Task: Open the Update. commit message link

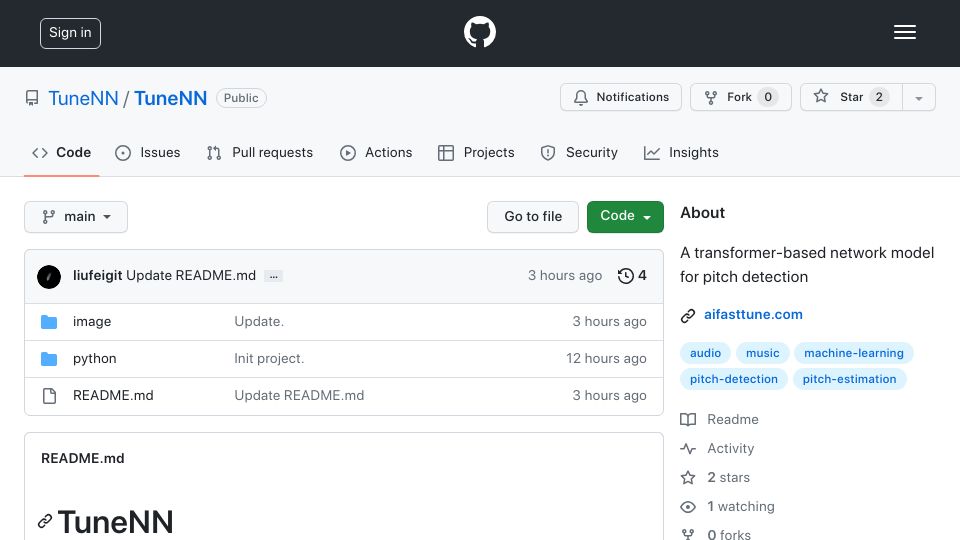Action: pyautogui.click(x=259, y=321)
